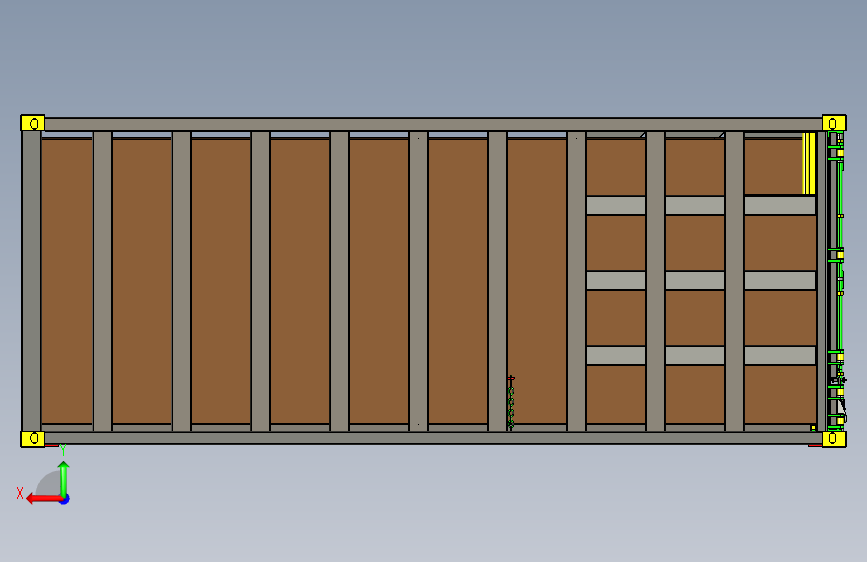Select the long bottom side rail of the container
This screenshot has height=562, width=867.
433,438
